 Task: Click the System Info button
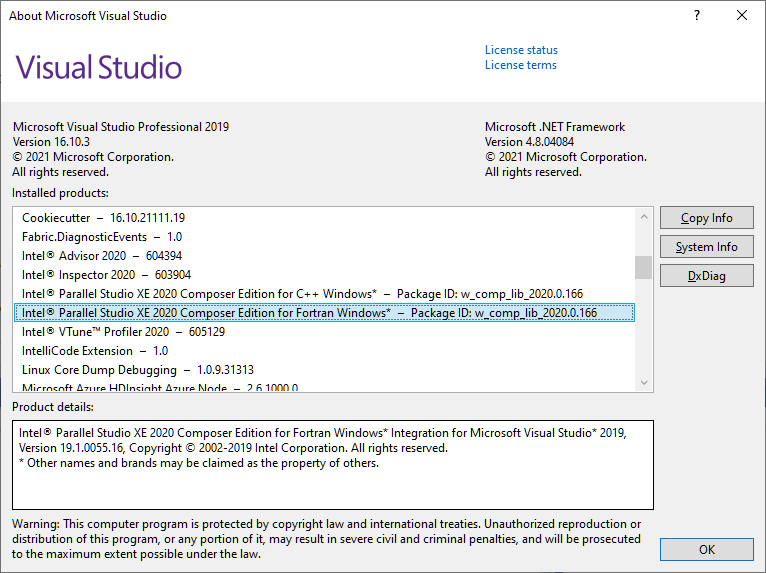click(706, 247)
